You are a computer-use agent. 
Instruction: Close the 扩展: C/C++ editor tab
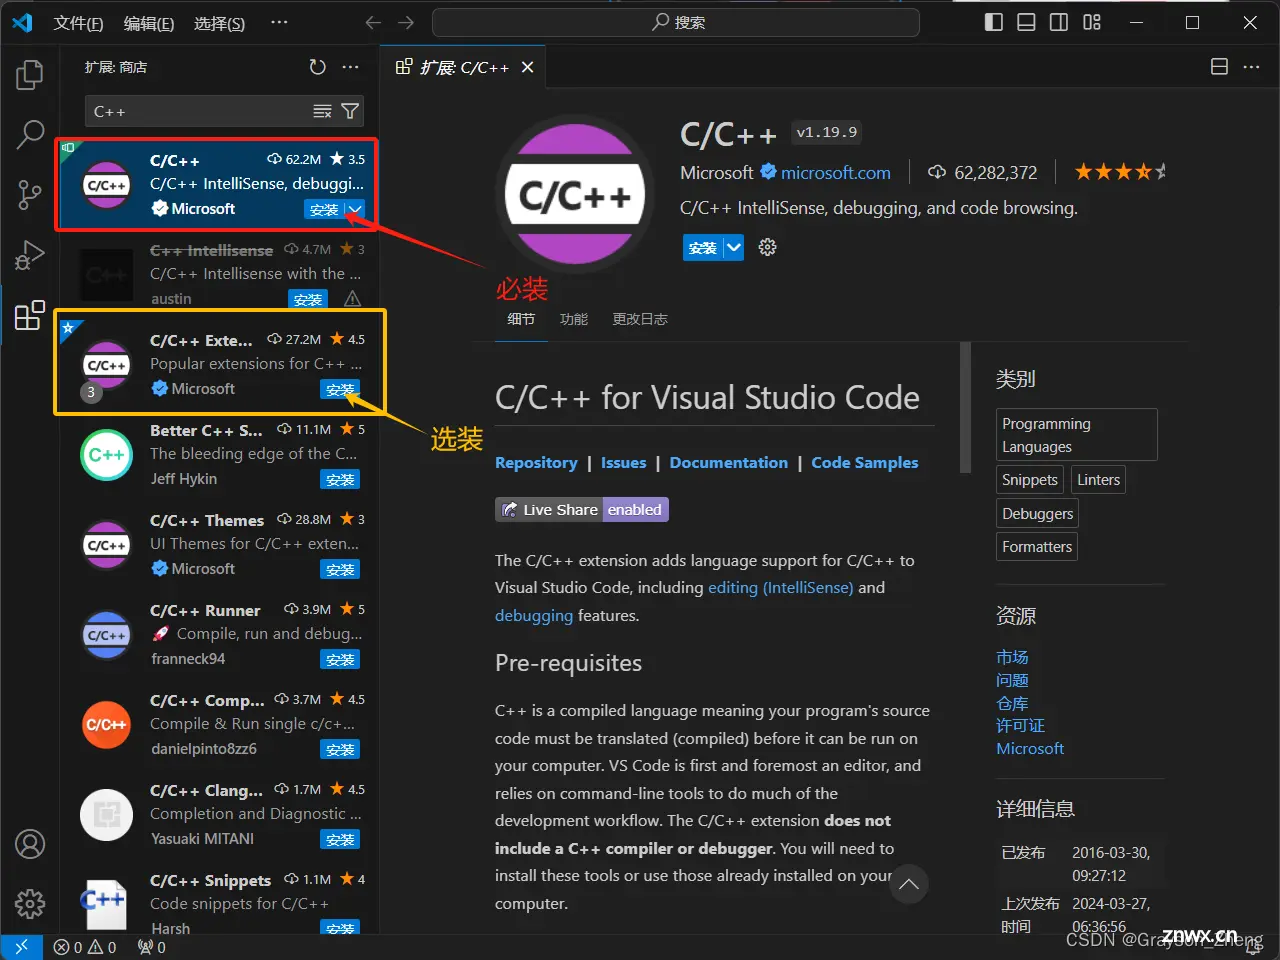pos(527,67)
